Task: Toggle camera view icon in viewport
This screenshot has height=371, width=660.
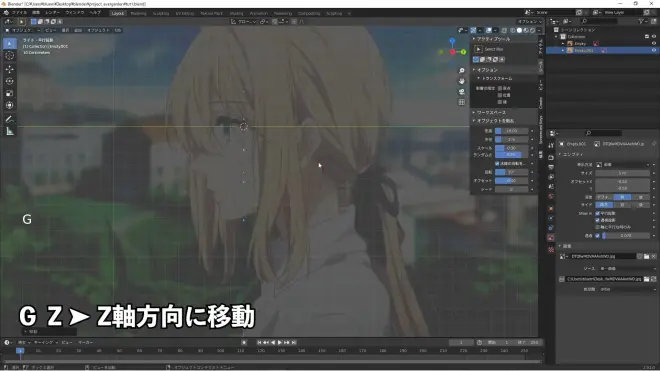Action: coord(462,91)
